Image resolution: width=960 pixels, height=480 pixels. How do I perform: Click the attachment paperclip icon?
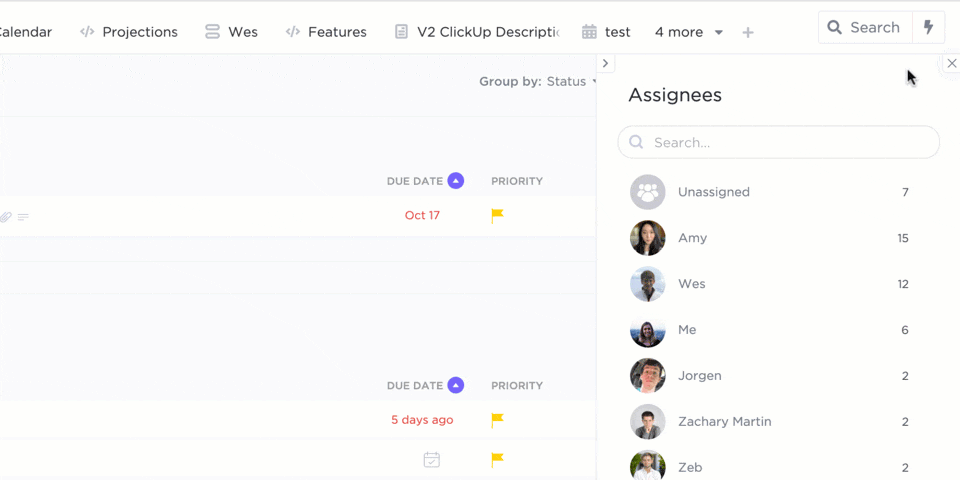pos(6,217)
